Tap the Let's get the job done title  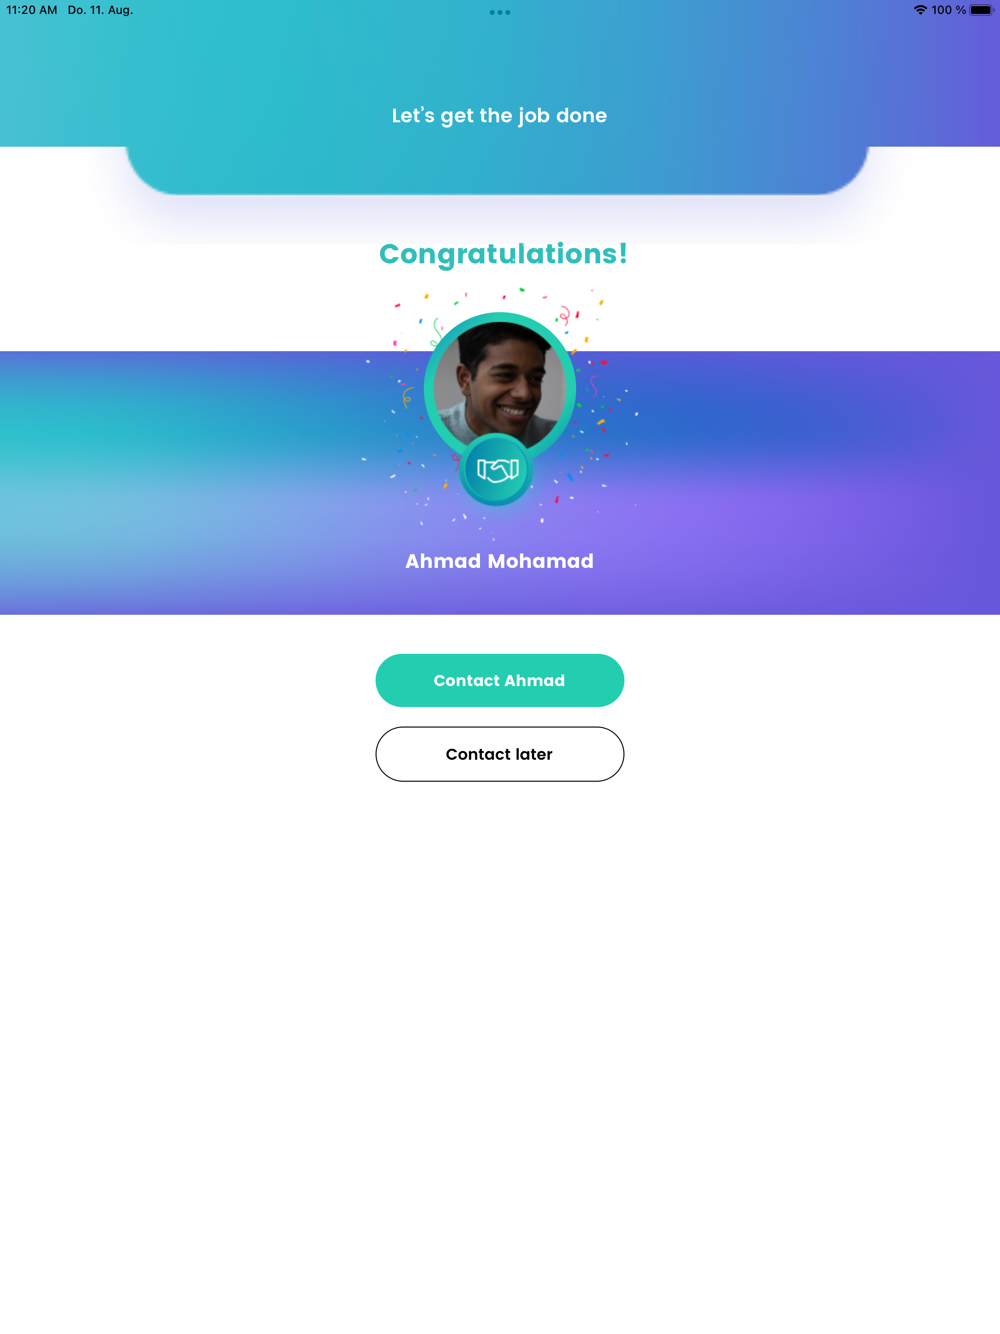(499, 115)
